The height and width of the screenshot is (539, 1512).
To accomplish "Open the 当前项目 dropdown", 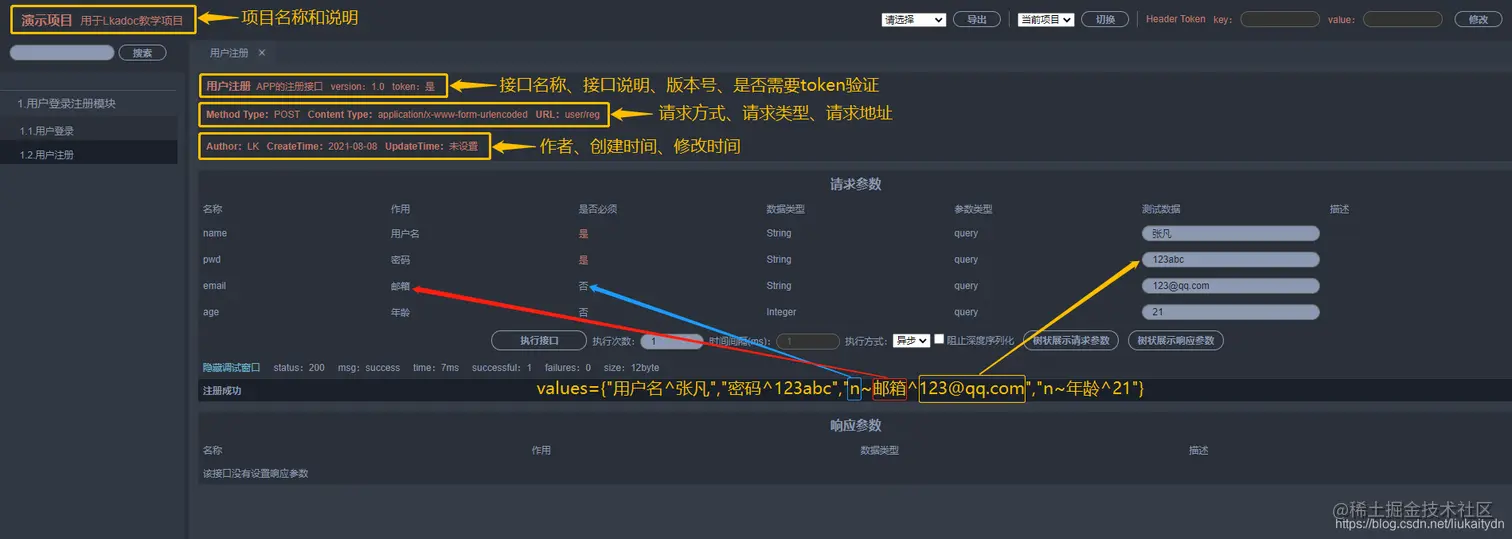I will tap(1046, 19).
